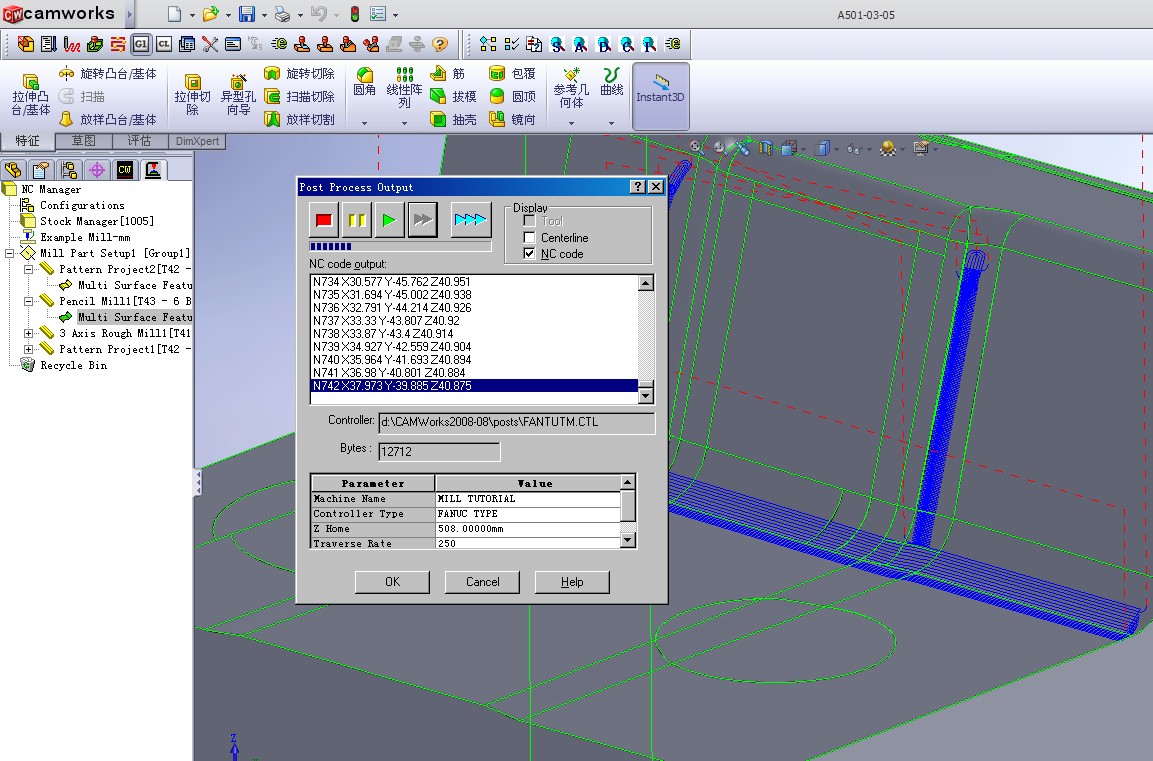This screenshot has width=1153, height=761.
Task: Click the 放样切割 loft cut command
Action: (300, 119)
